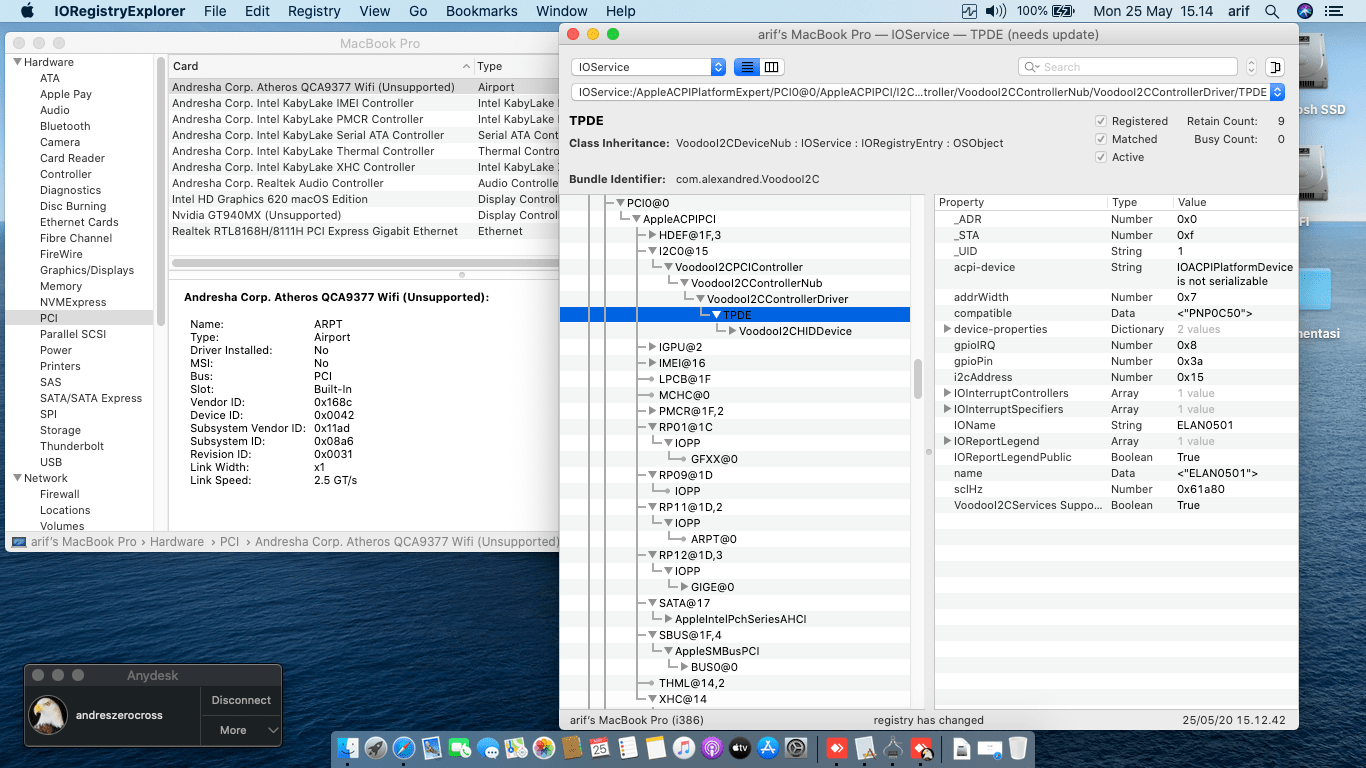Open System Information icon in the dock
This screenshot has width=1366, height=768.
892,748
